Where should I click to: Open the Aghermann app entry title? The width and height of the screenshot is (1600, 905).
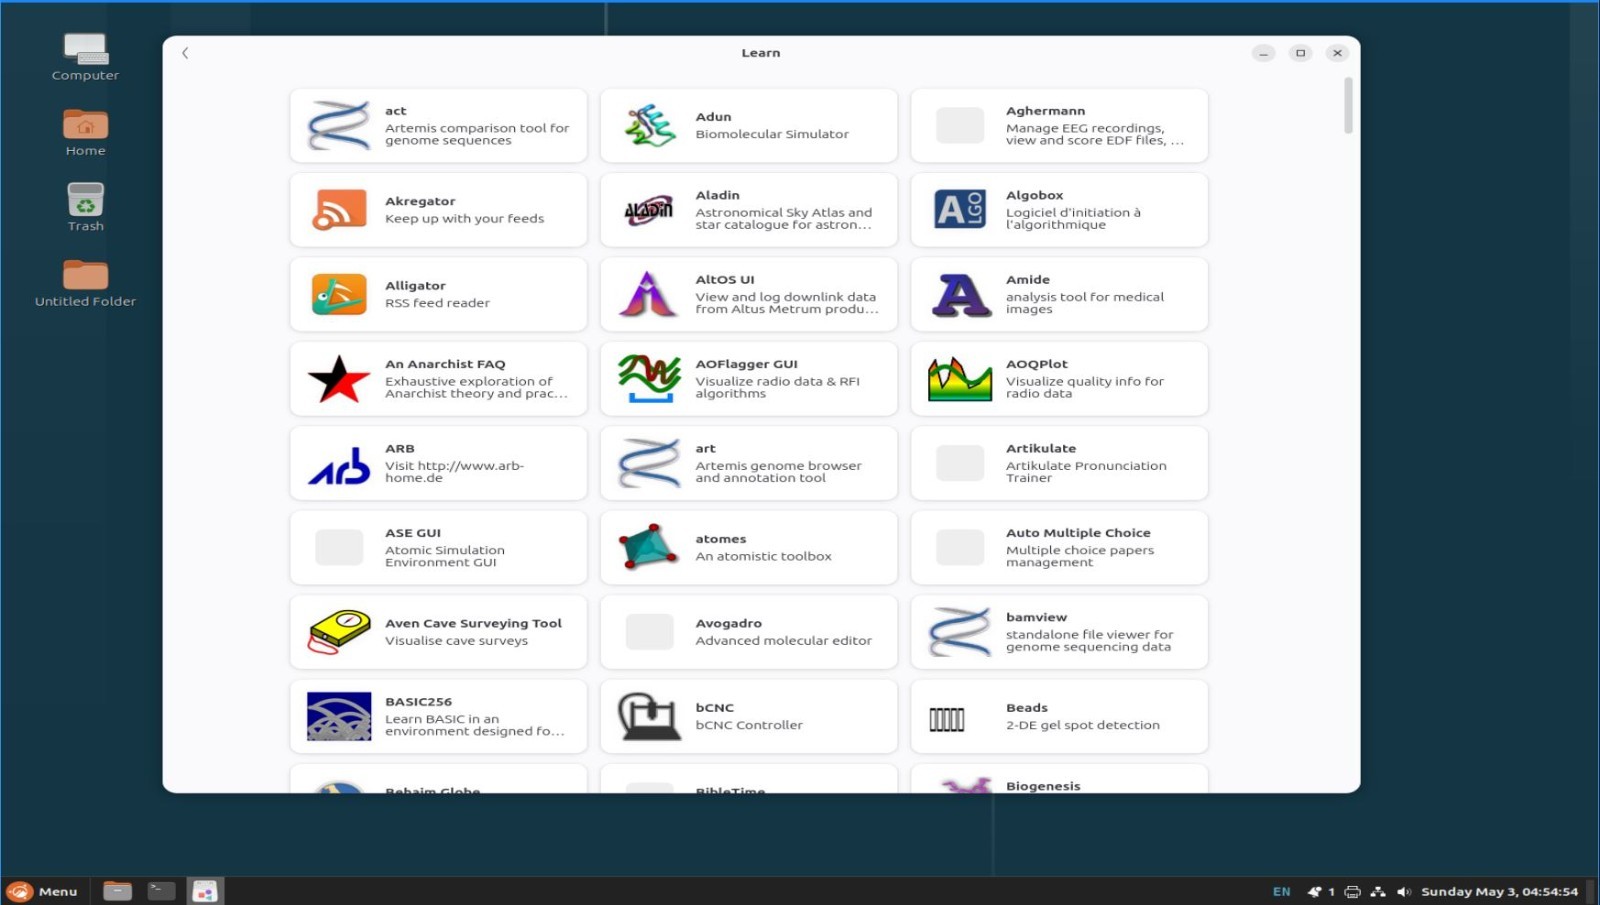pyautogui.click(x=1045, y=111)
